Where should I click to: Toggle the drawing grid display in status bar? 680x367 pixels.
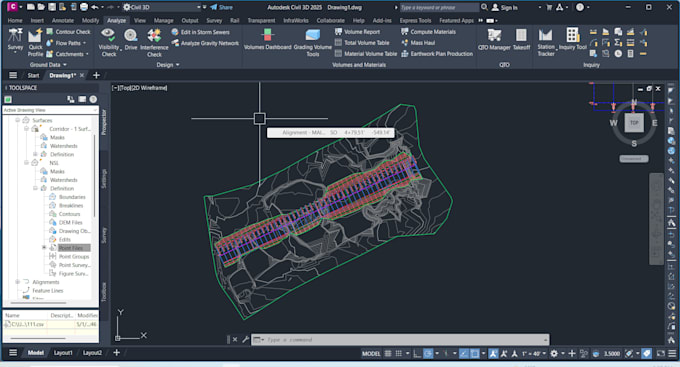coord(388,354)
